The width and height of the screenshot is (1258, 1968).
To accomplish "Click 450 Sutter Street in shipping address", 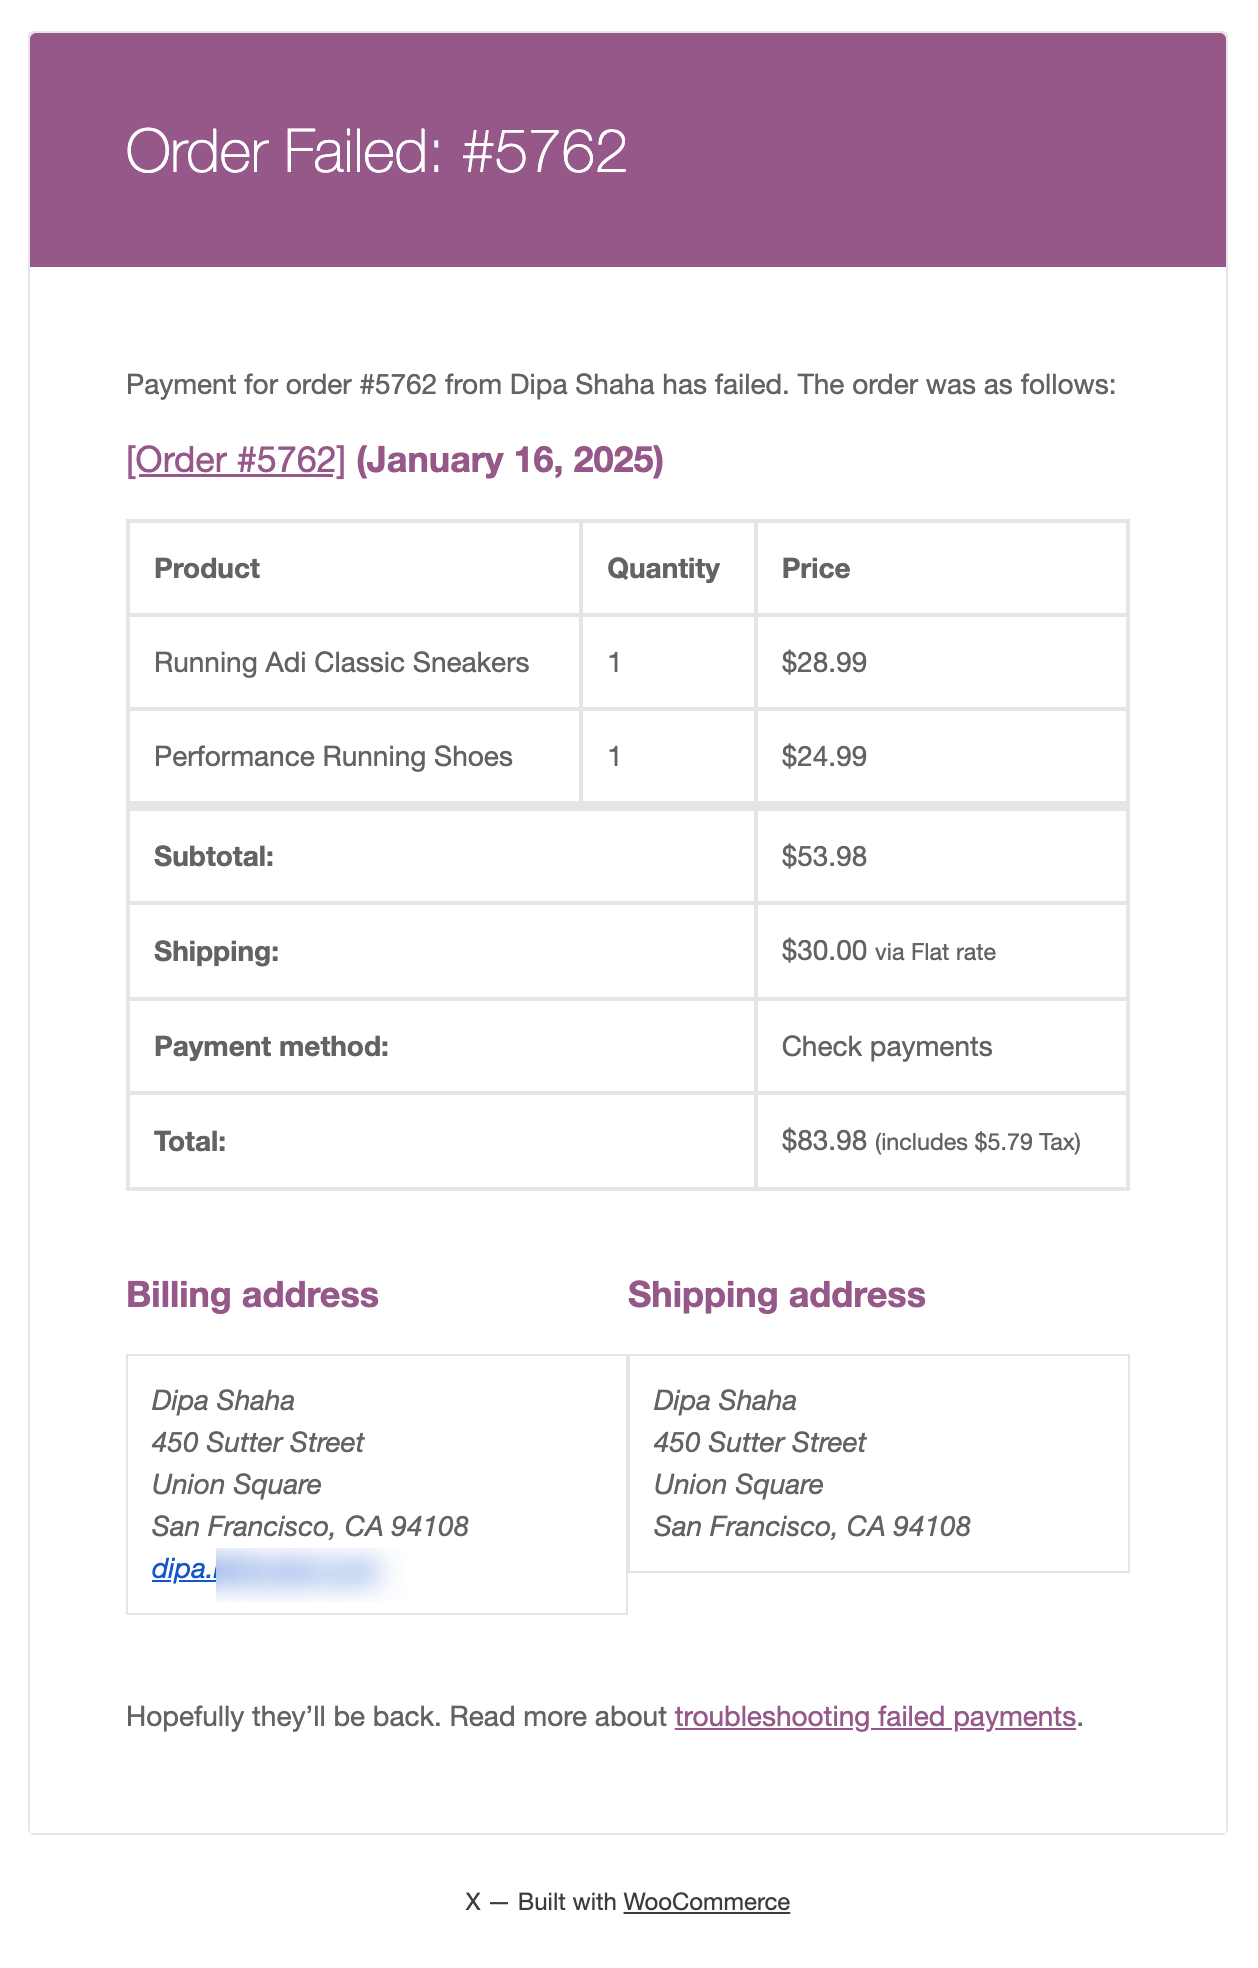I will [x=760, y=1442].
